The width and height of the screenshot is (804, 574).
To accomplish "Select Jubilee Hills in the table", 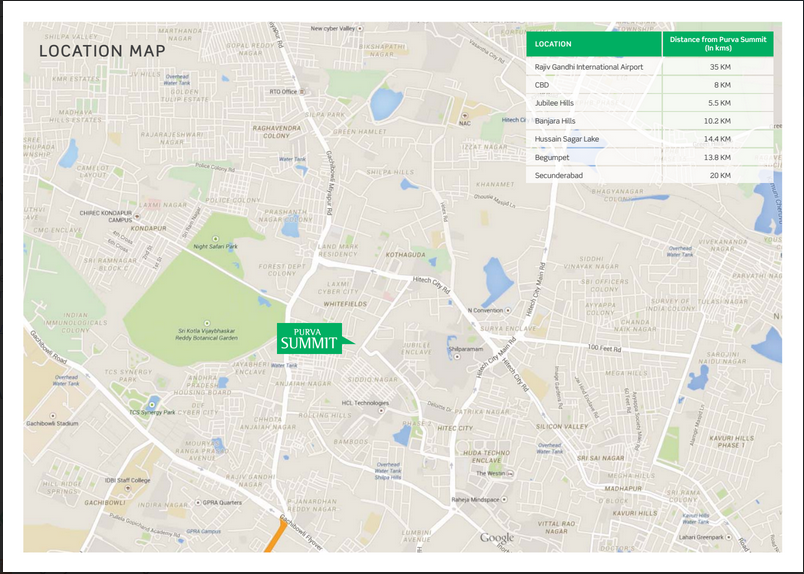I will [x=554, y=103].
